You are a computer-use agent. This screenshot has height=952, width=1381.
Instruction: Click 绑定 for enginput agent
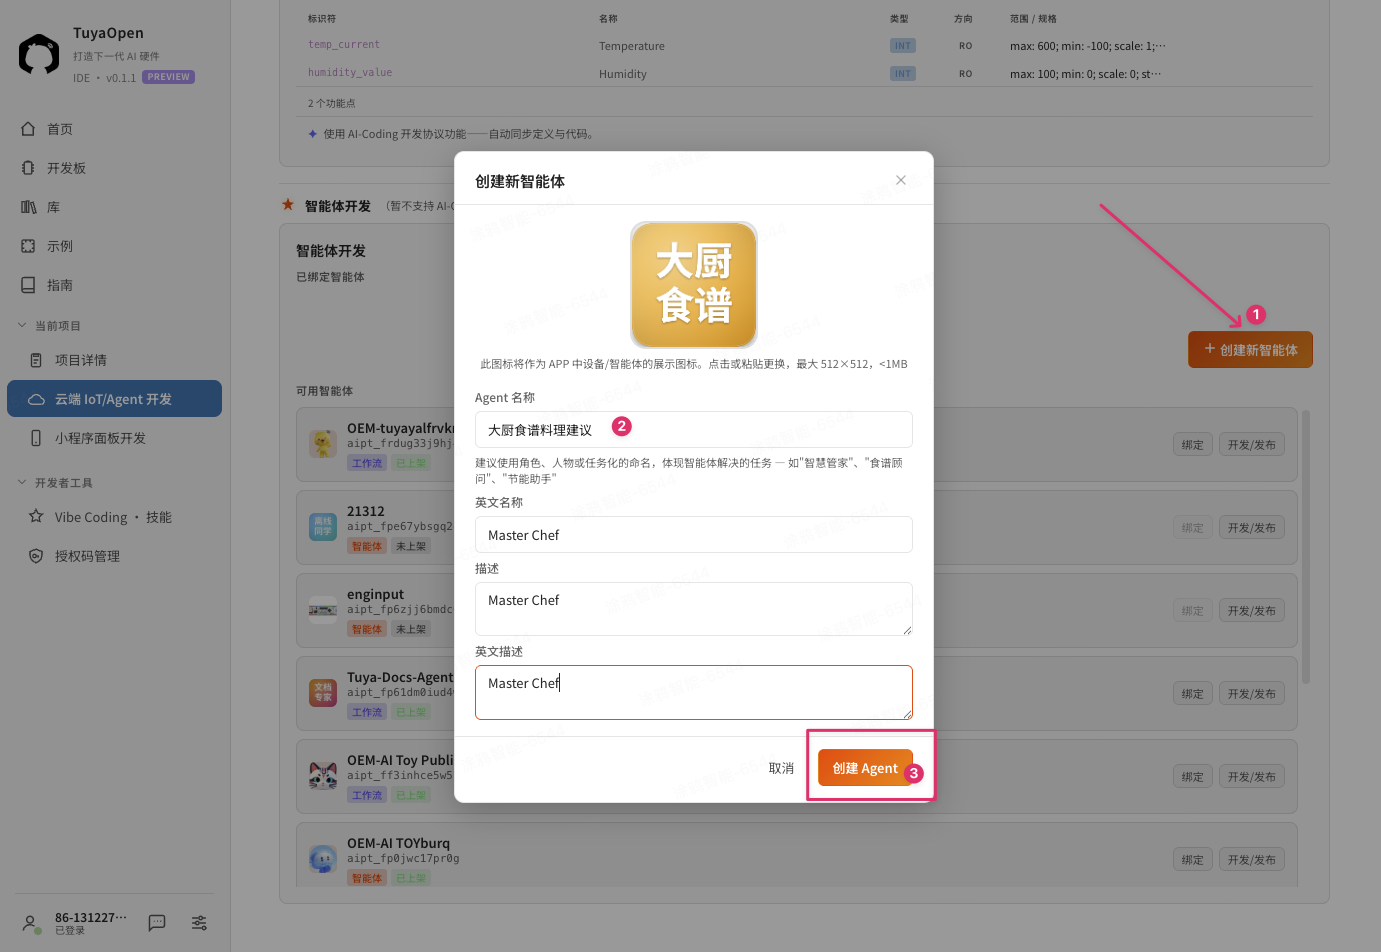[1192, 611]
